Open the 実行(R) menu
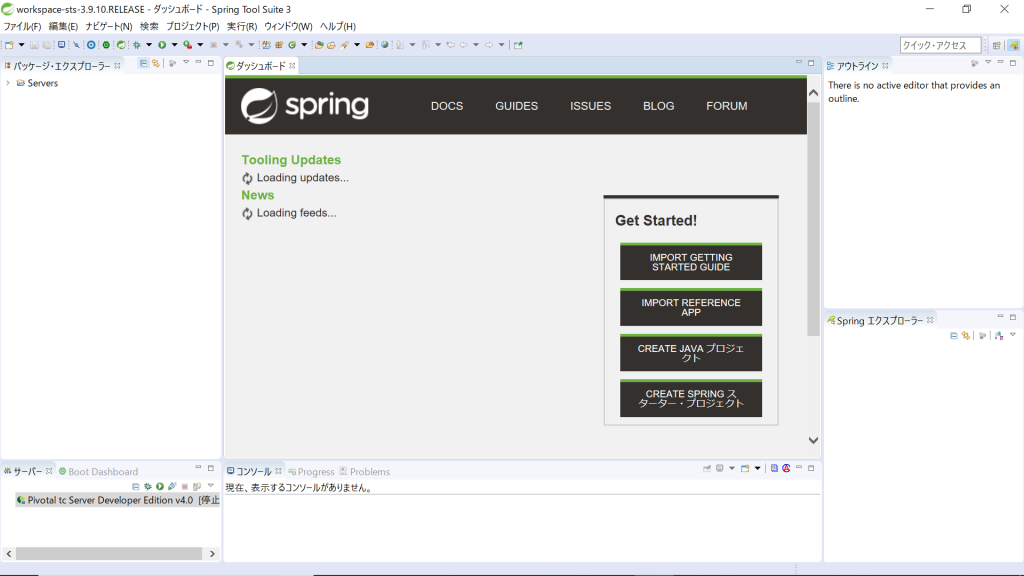 (242, 27)
